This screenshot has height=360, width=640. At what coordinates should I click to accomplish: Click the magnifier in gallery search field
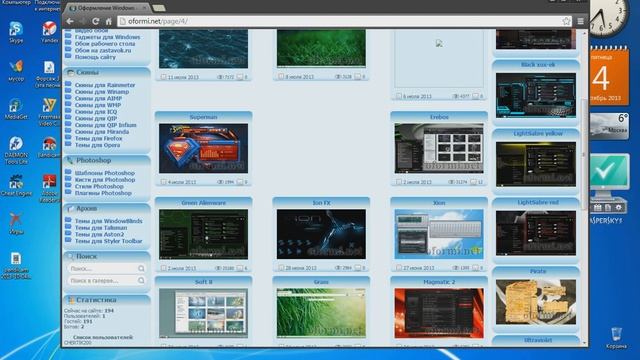(141, 280)
